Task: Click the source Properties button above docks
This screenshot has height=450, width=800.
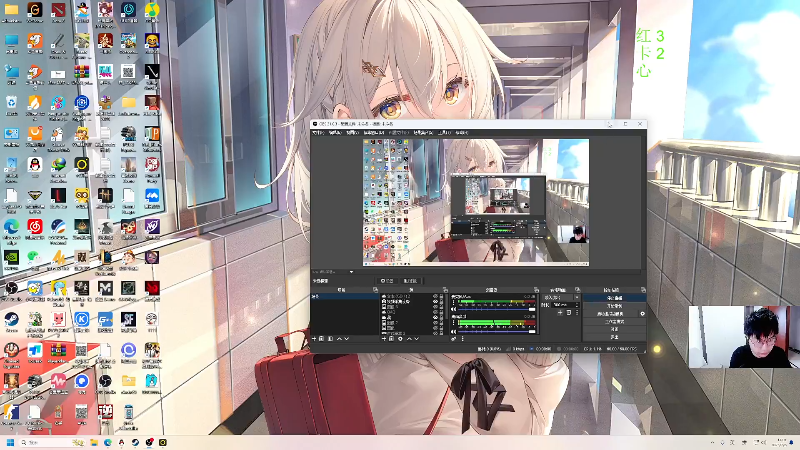Action: 387,281
